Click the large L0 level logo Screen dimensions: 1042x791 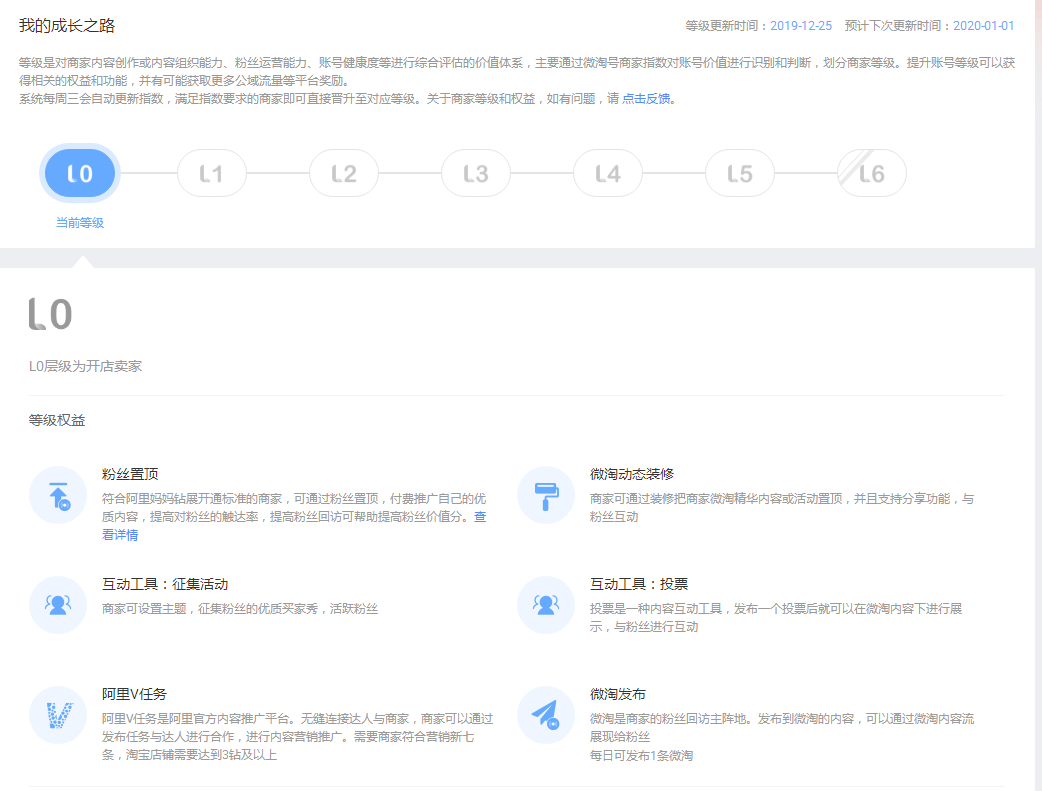(51, 314)
